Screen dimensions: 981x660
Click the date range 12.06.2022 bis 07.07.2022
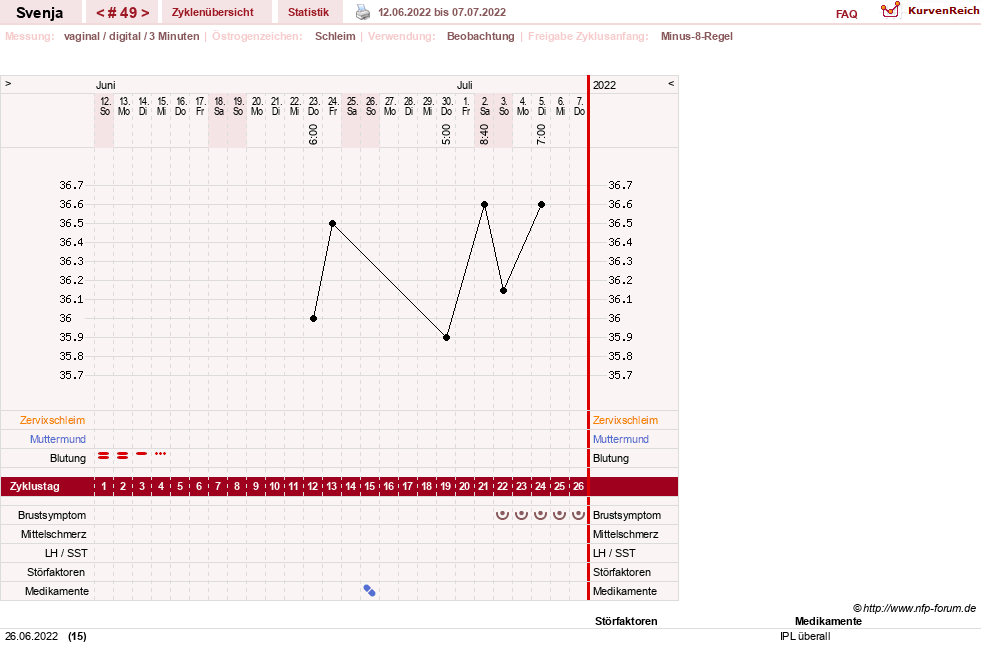pos(442,13)
